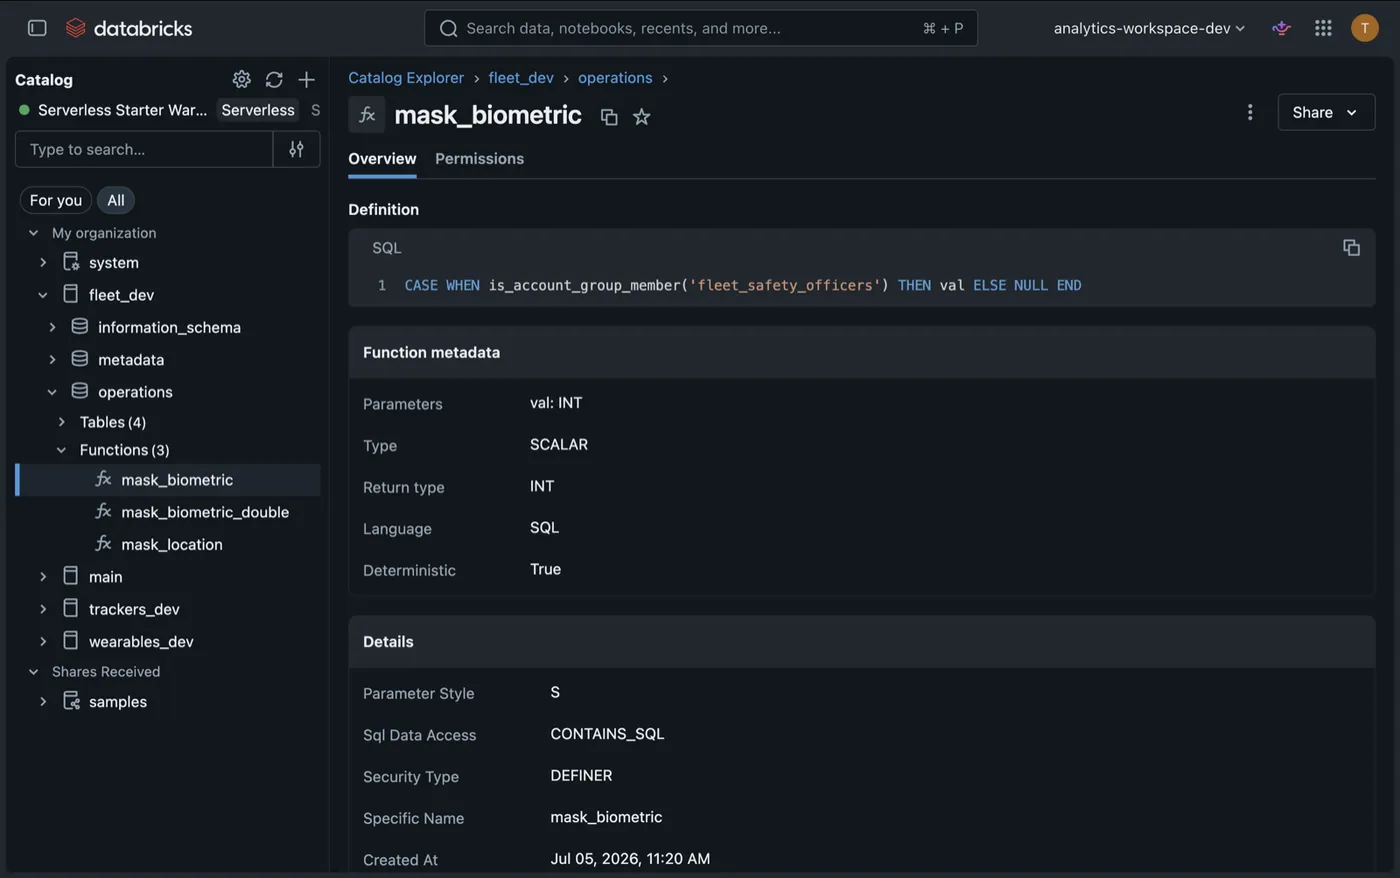Click the information_schema database icon
Image resolution: width=1400 pixels, height=878 pixels.
point(80,326)
